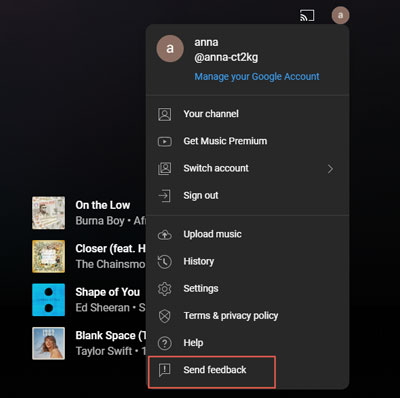
Task: Open Upload music
Action: (248, 235)
